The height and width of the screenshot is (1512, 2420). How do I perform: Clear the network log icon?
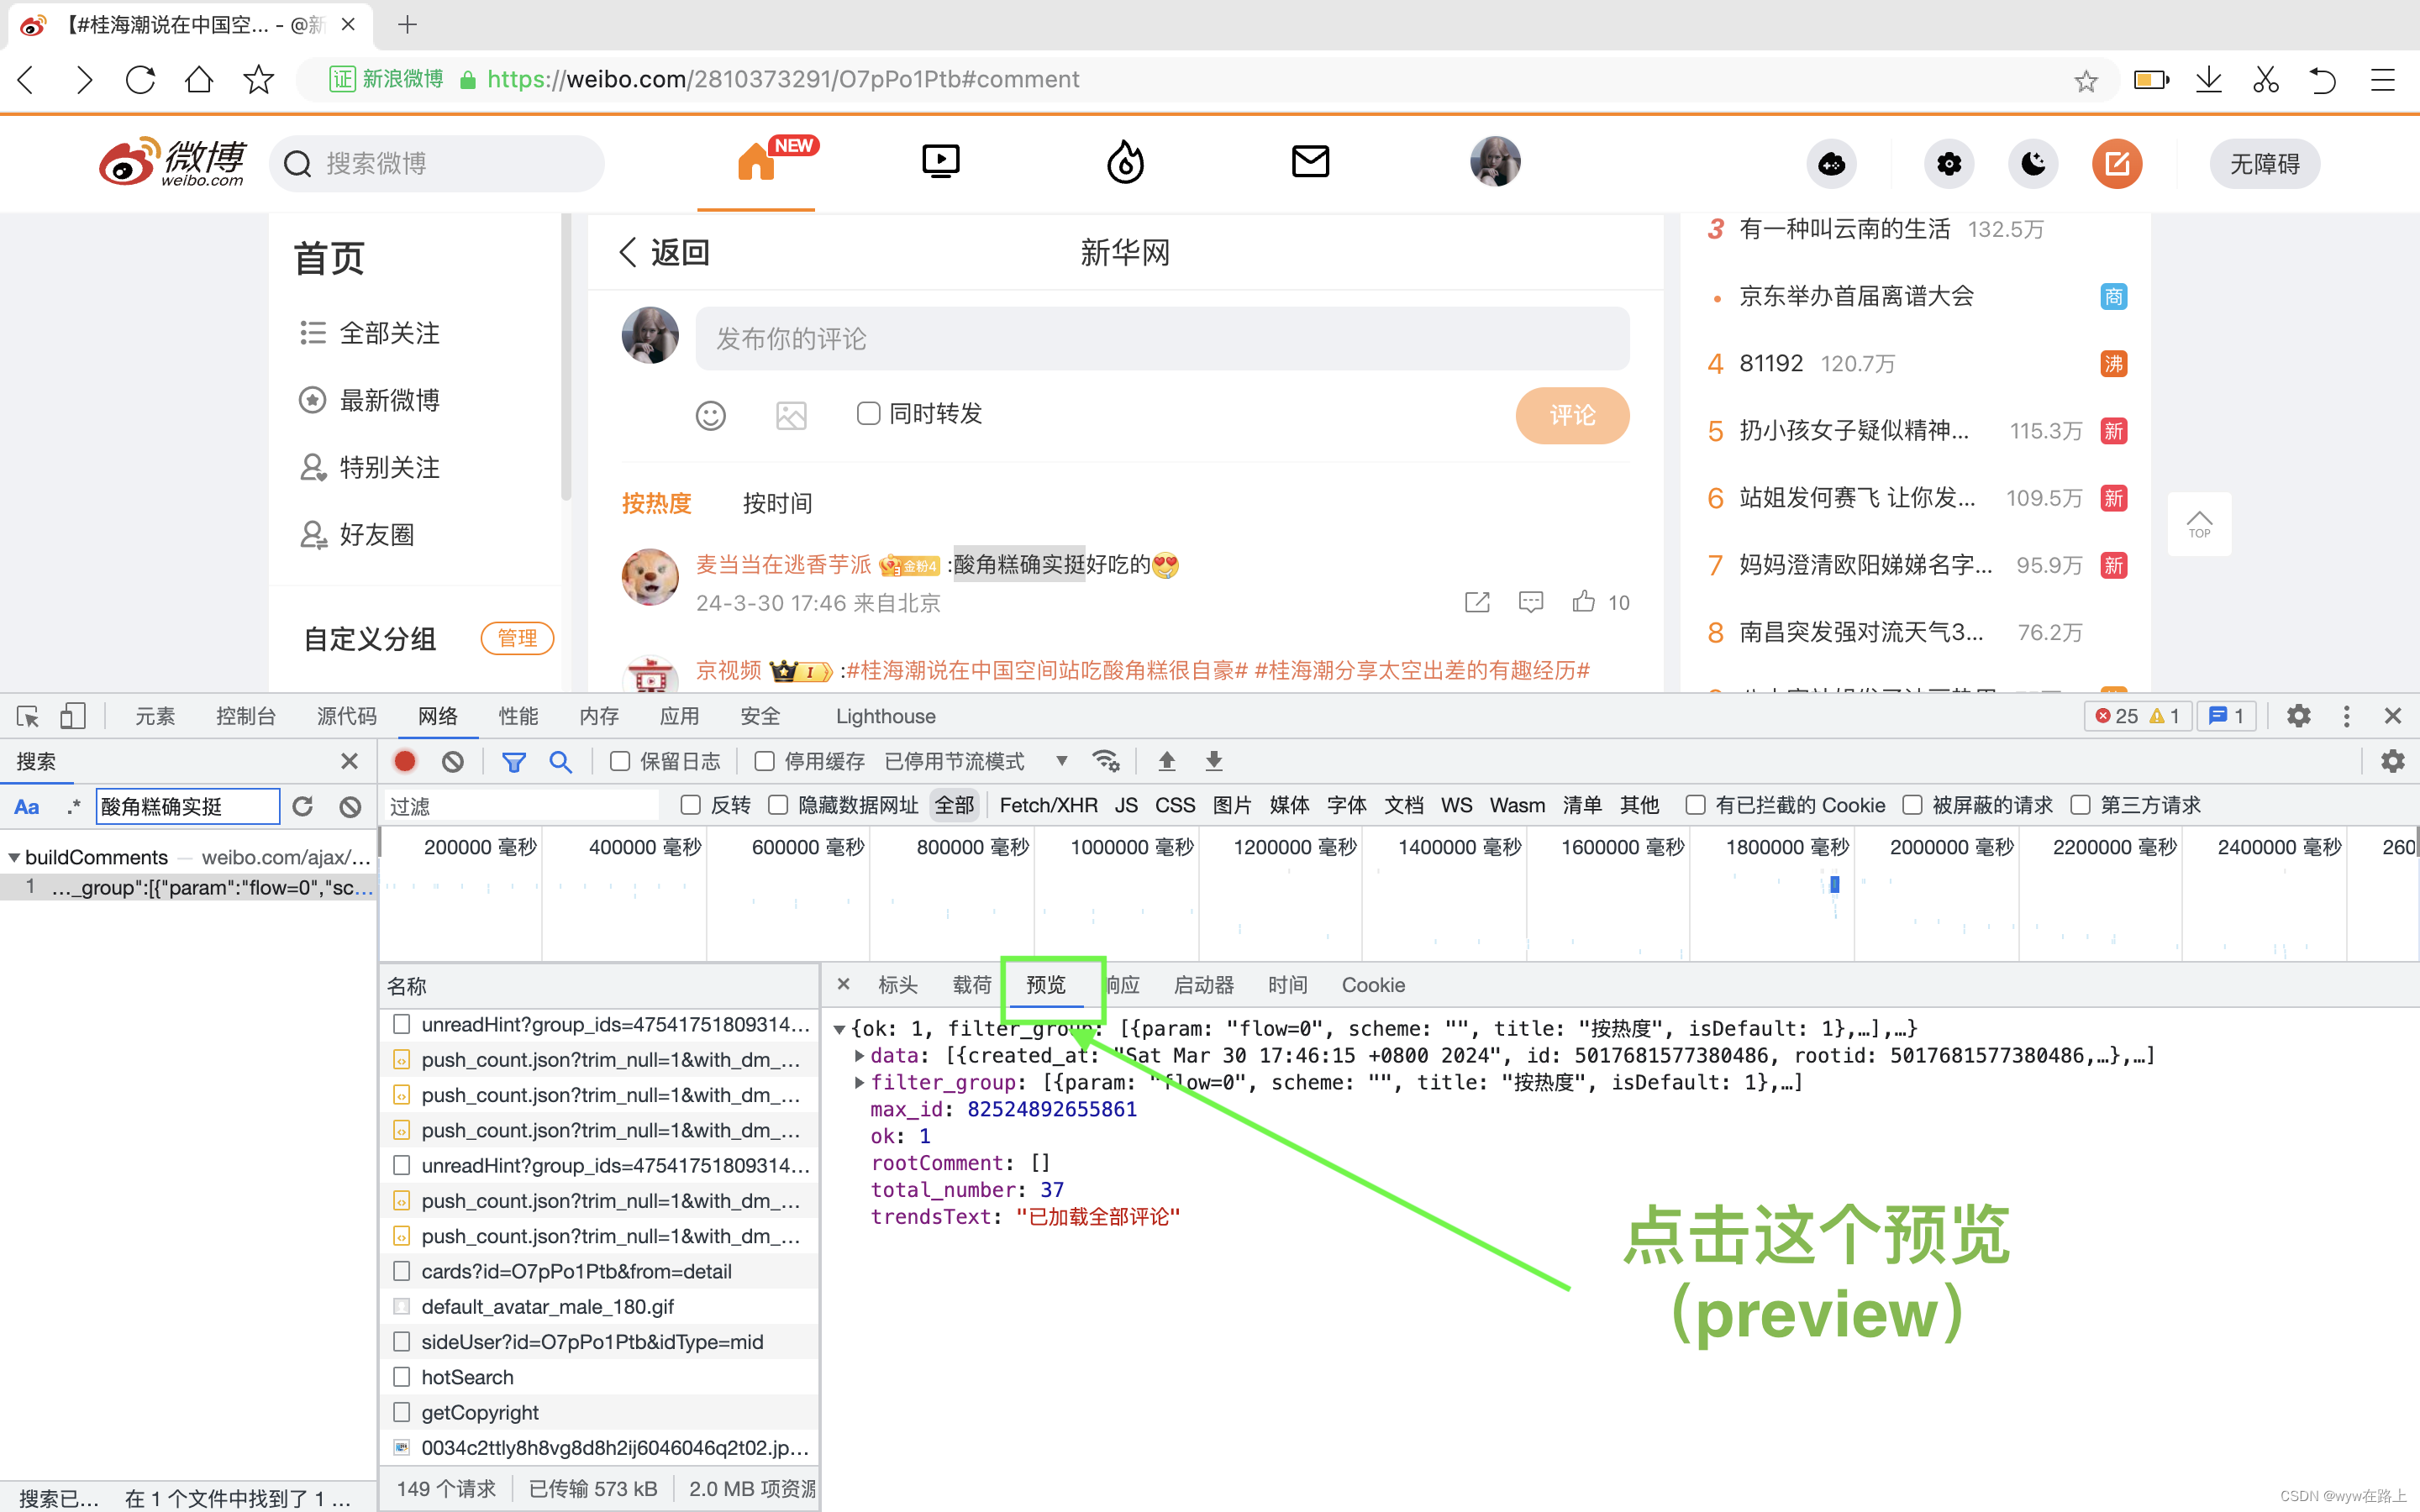453,761
